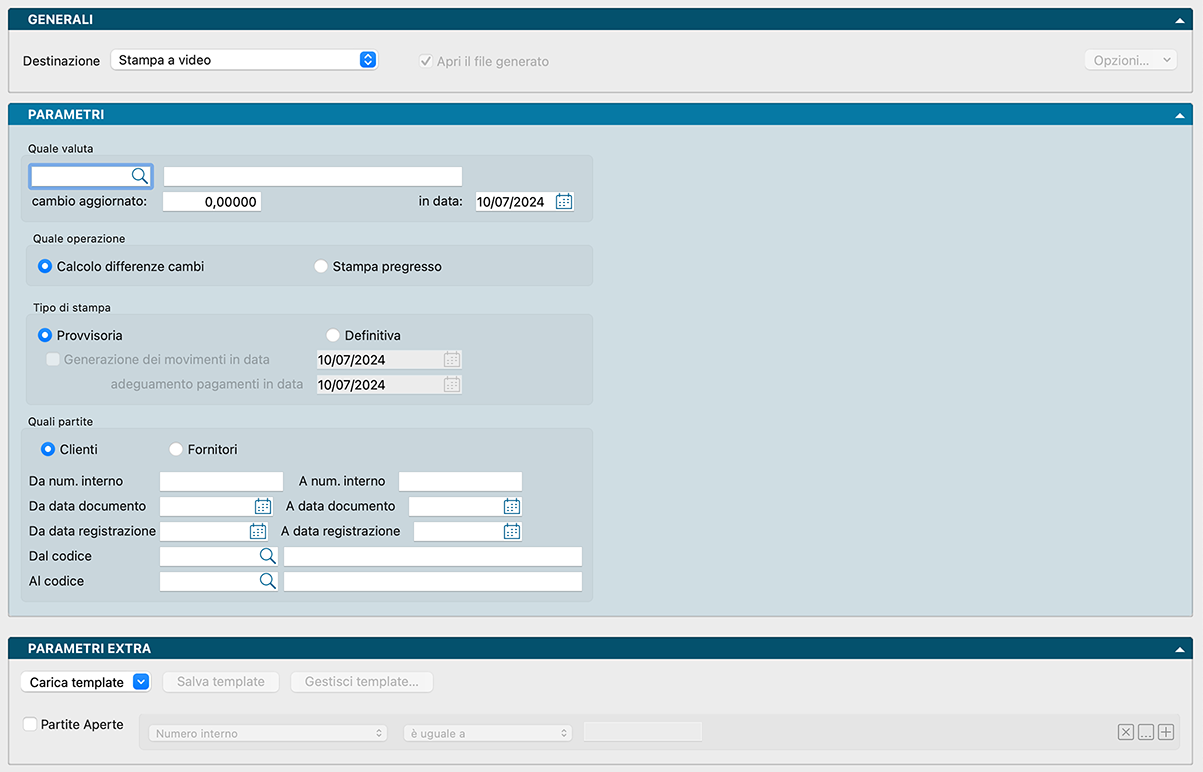The width and height of the screenshot is (1203, 772).
Task: Open calendar for 'Da data documento'
Action: point(263,506)
